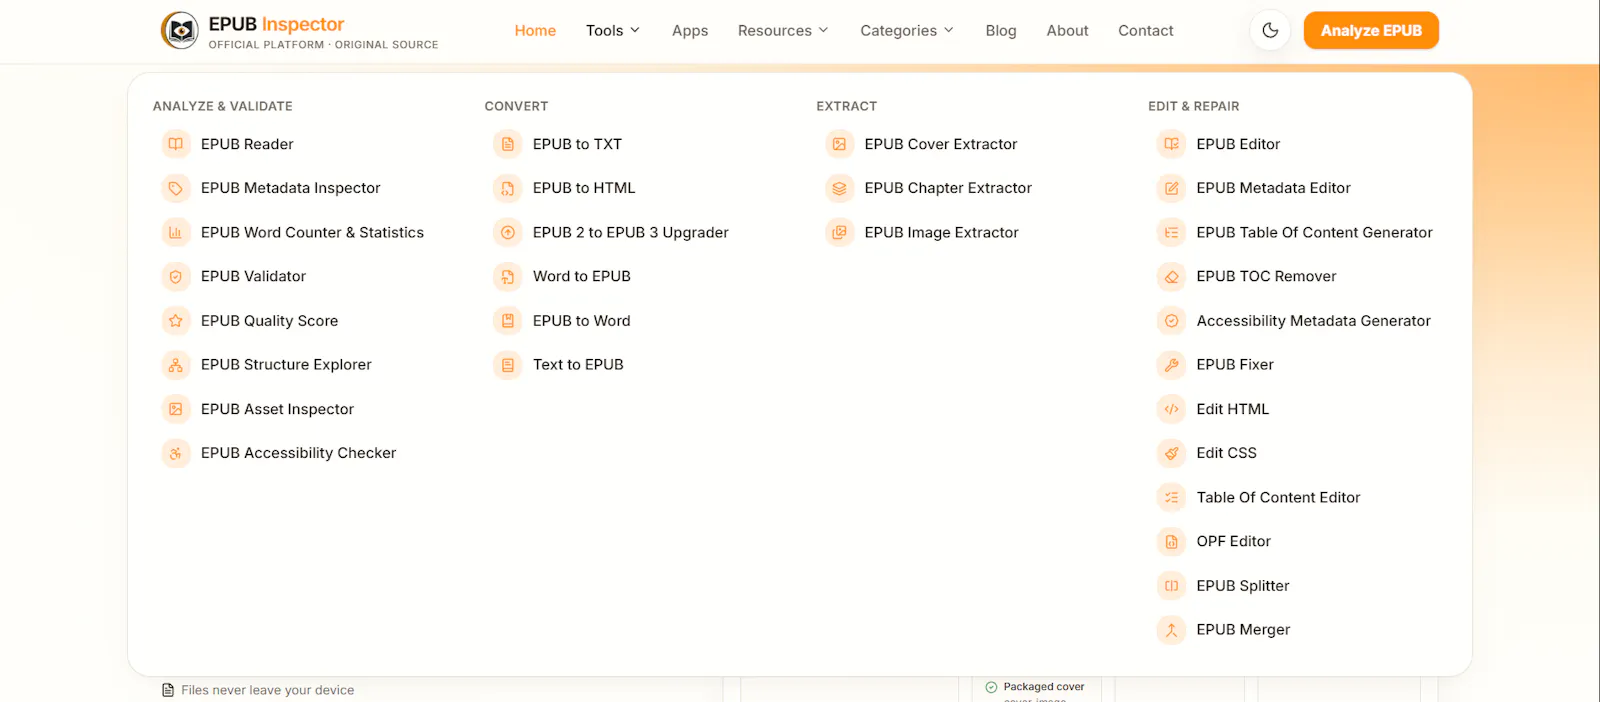Screen dimensions: 1600x702
Task: Open the Contact page
Action: (1146, 31)
